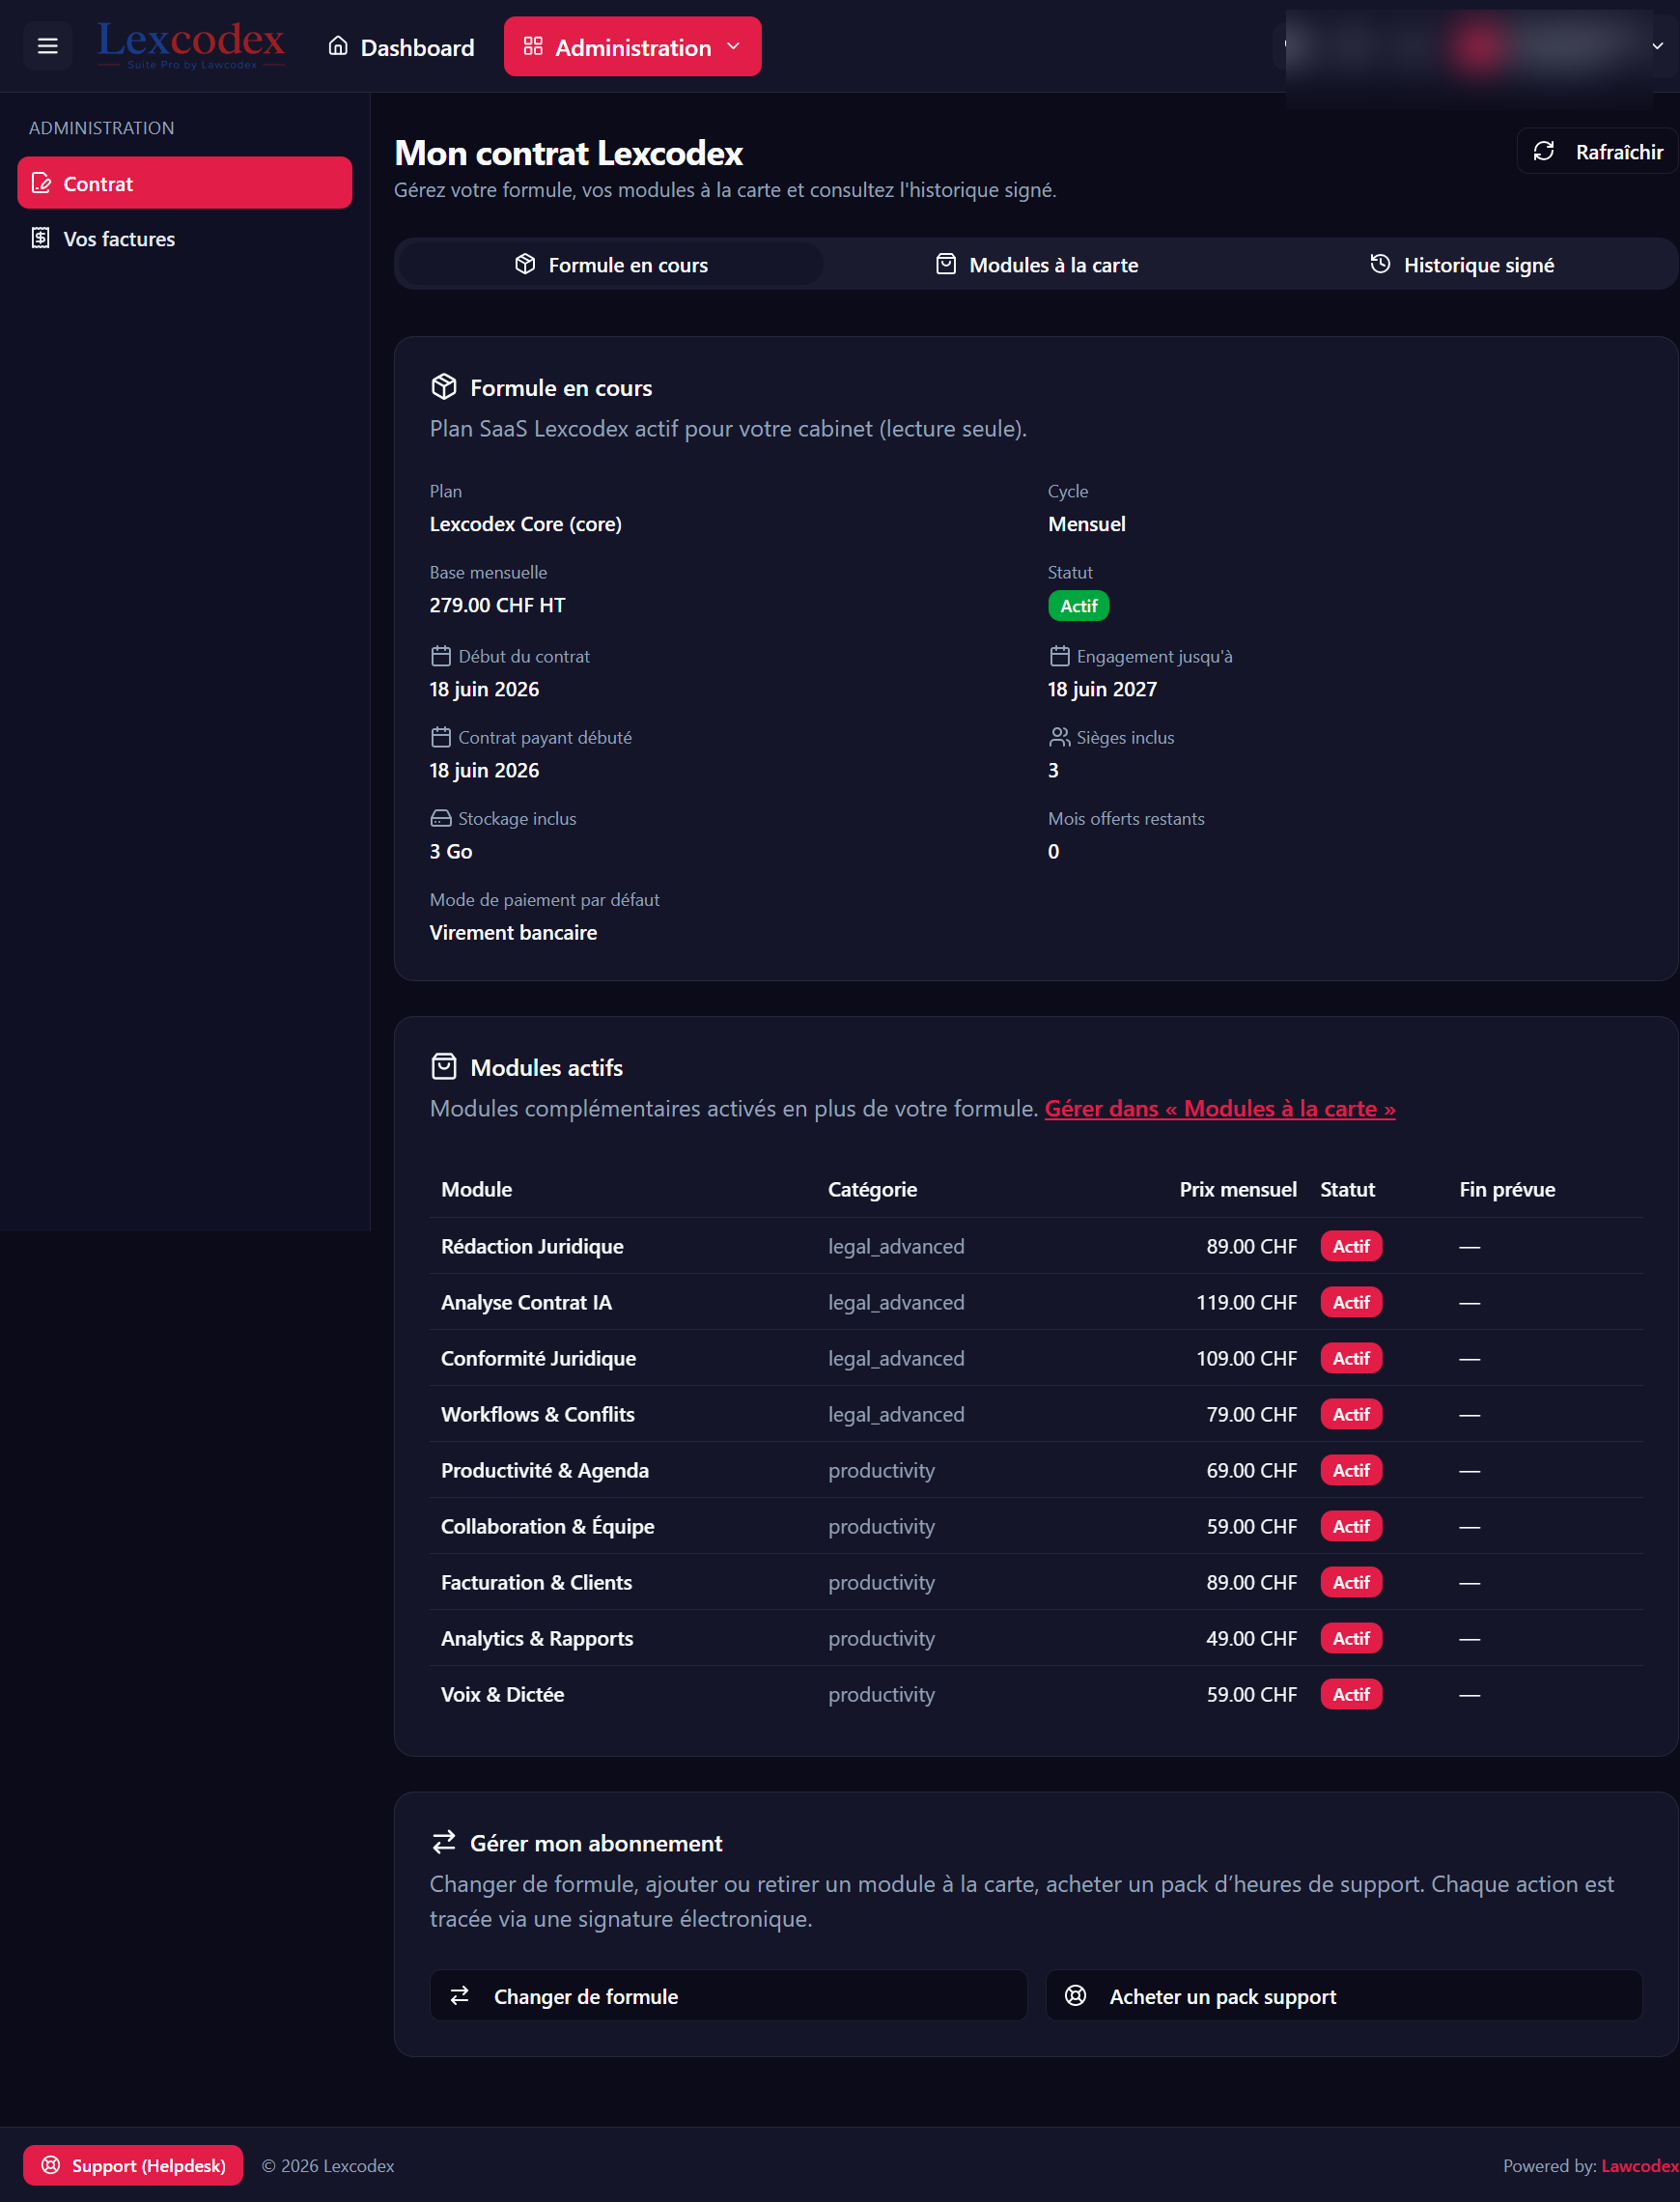Expand the user account chevron
Image resolution: width=1680 pixels, height=2202 pixels.
pyautogui.click(x=1657, y=46)
